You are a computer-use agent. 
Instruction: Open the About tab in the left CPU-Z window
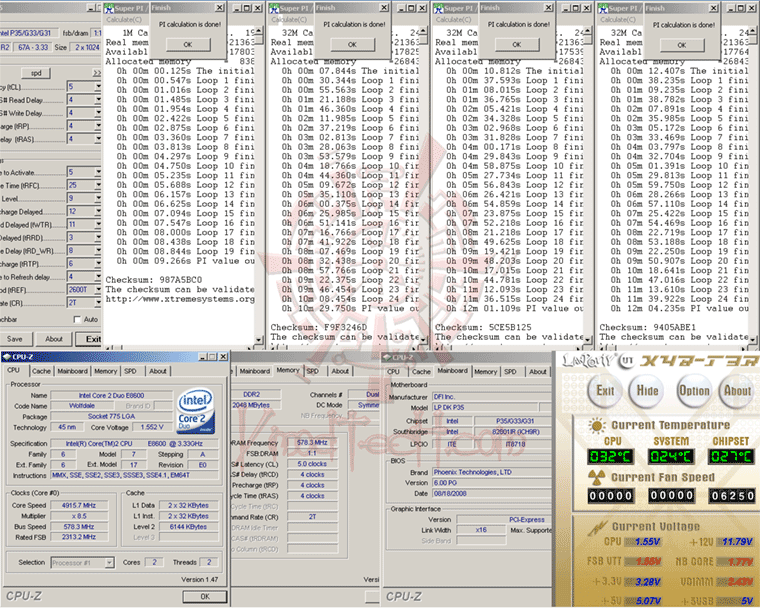[158, 371]
